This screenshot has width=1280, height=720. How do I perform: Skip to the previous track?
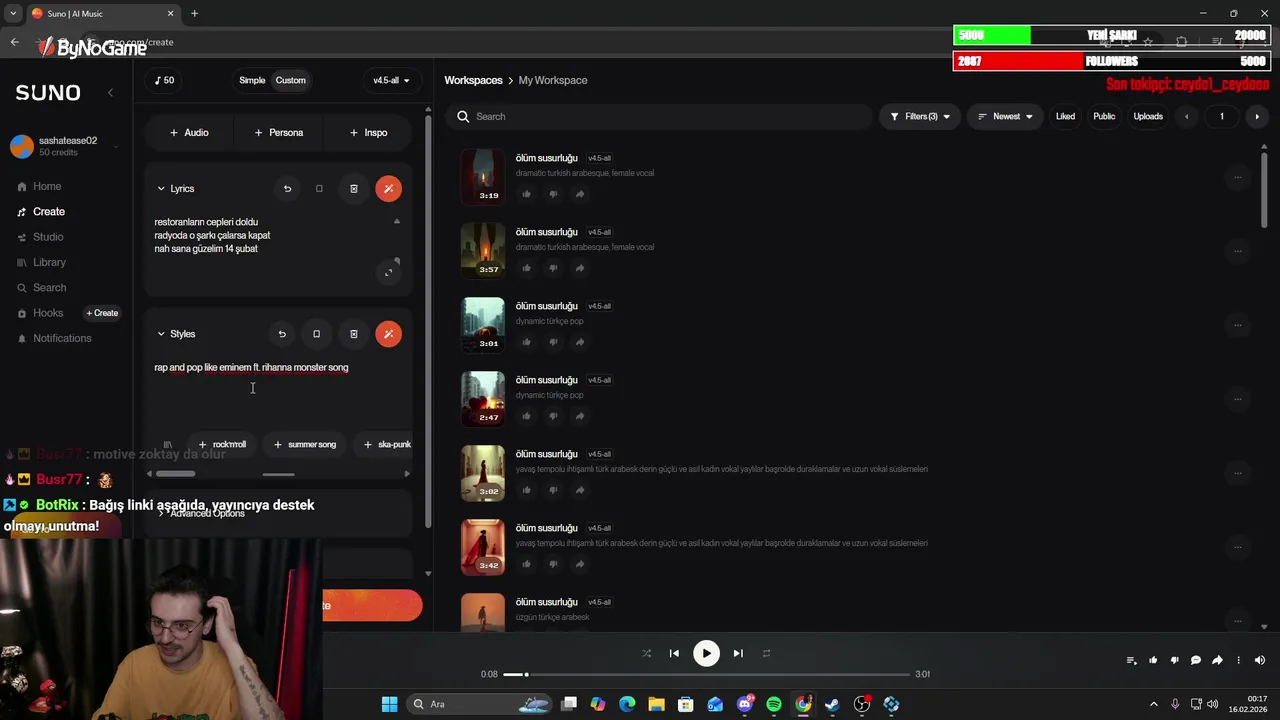[674, 653]
